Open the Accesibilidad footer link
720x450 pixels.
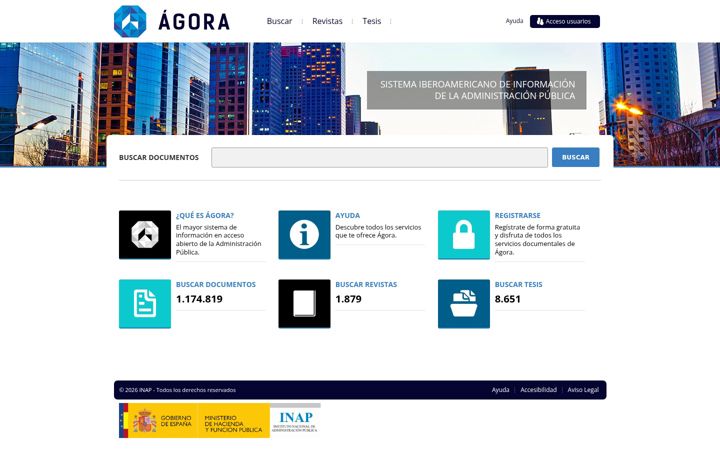click(x=539, y=390)
